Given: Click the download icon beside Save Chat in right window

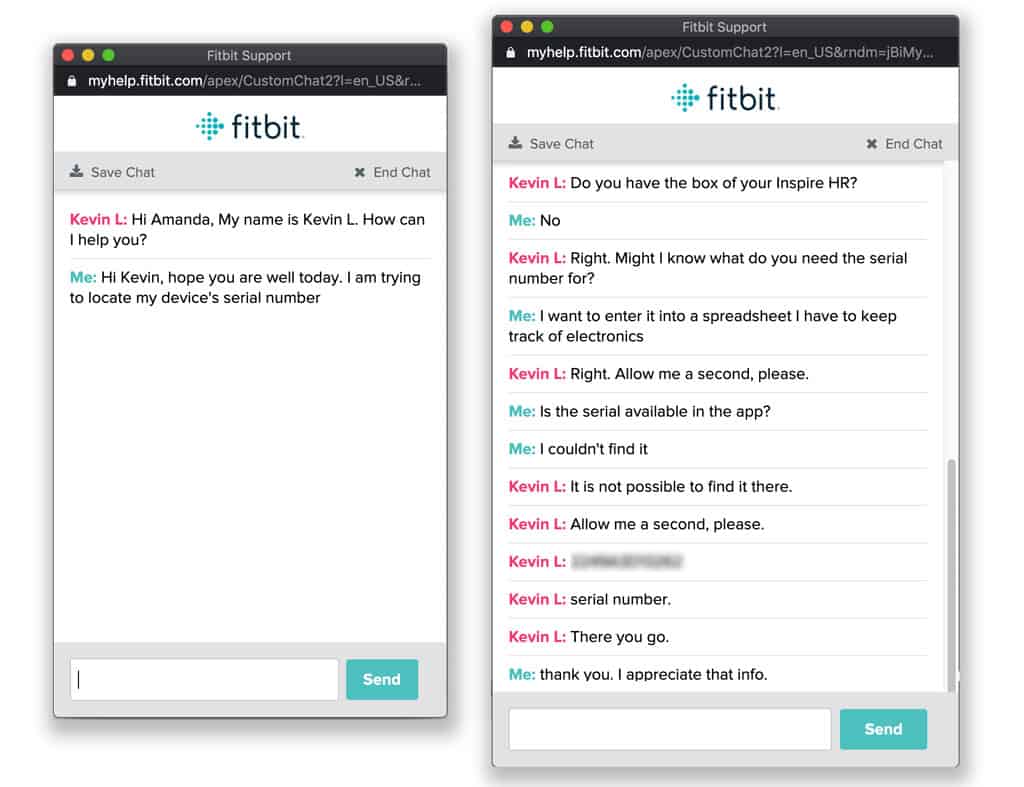Looking at the screenshot, I should 515,143.
